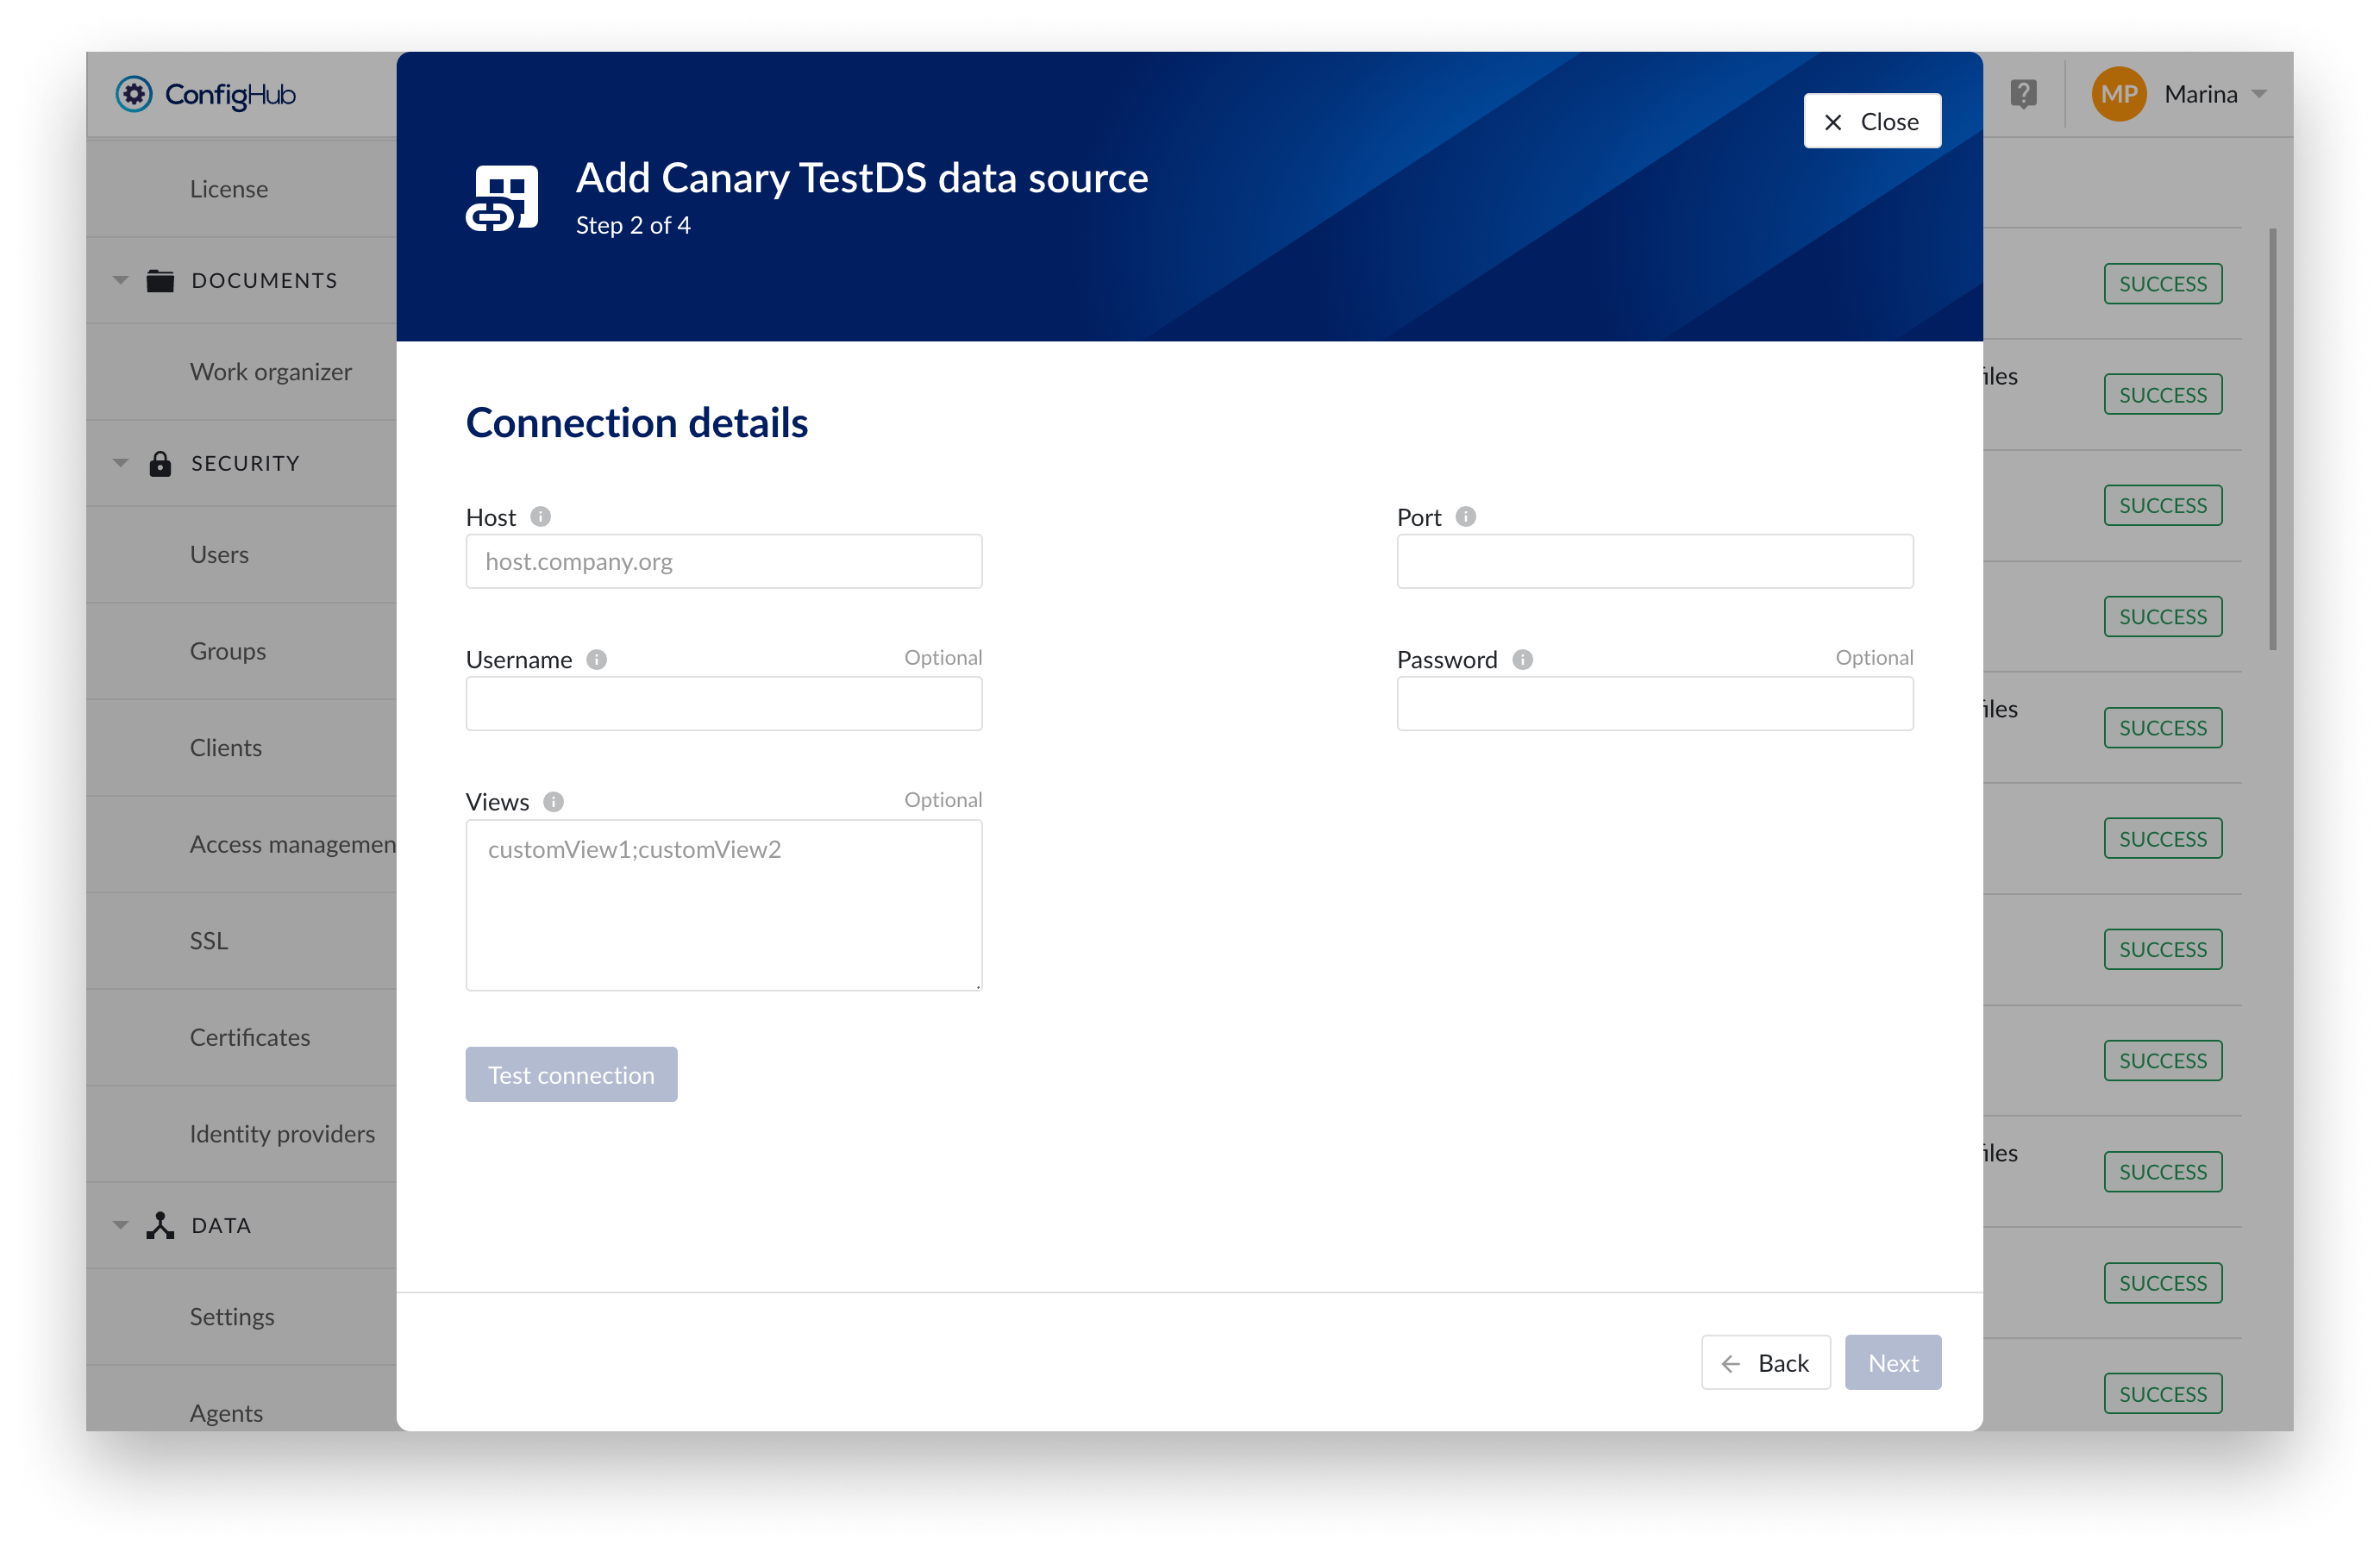
Task: Open the help question mark icon
Action: click(x=2023, y=93)
